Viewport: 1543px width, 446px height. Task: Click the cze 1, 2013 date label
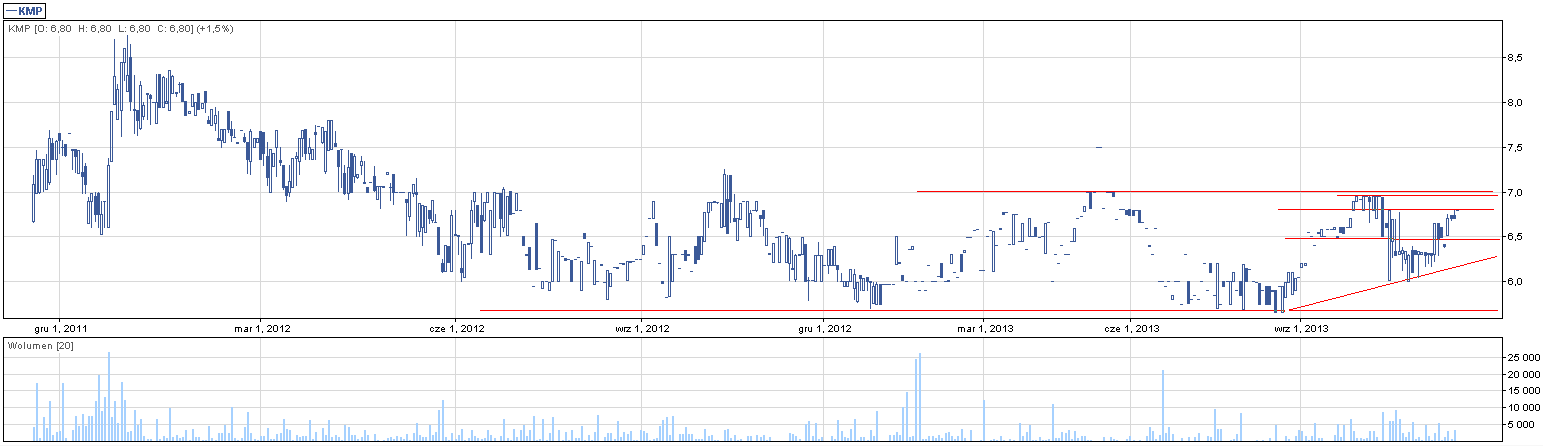point(1131,327)
